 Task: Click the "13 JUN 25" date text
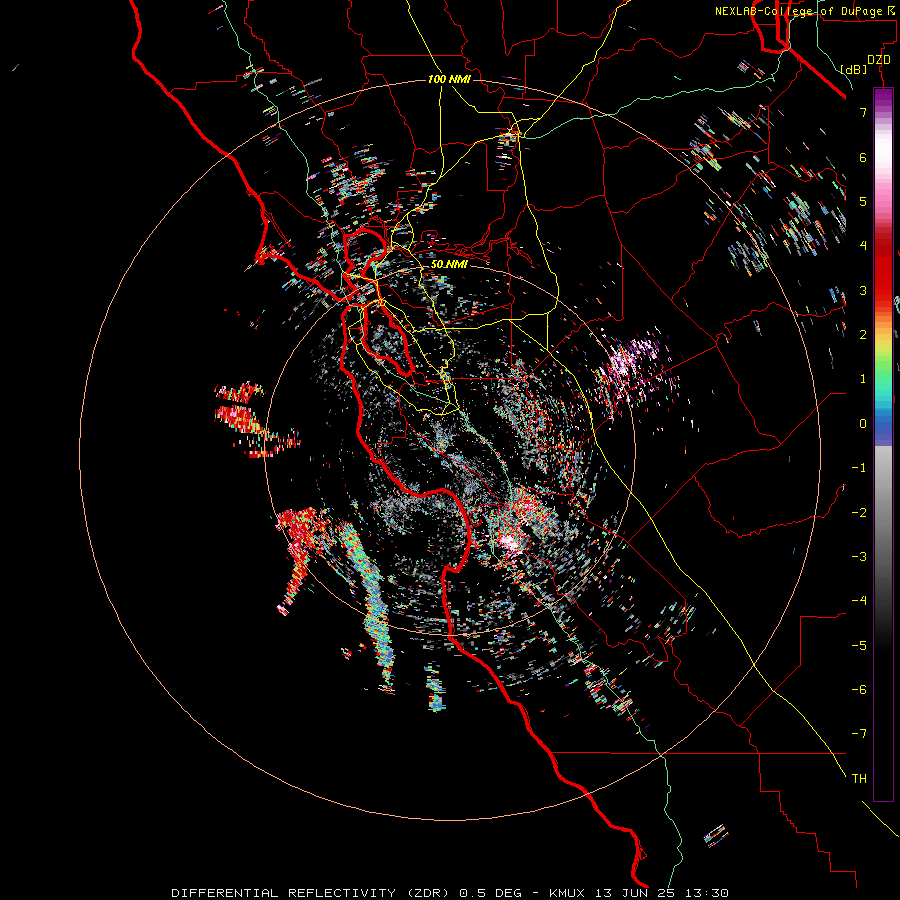pyautogui.click(x=637, y=893)
